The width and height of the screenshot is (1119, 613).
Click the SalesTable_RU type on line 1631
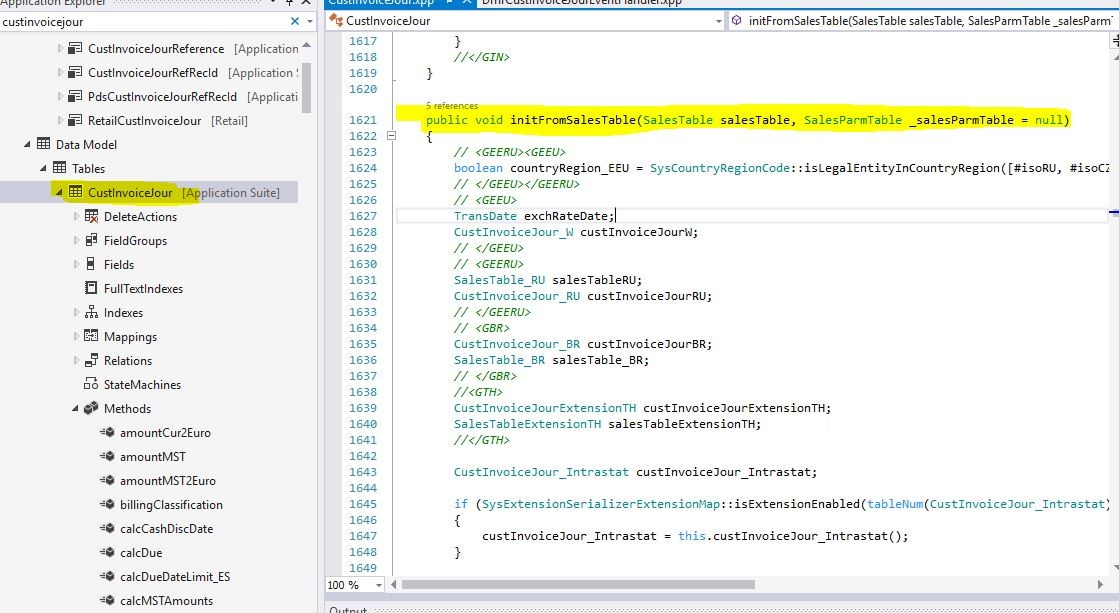[x=500, y=280]
